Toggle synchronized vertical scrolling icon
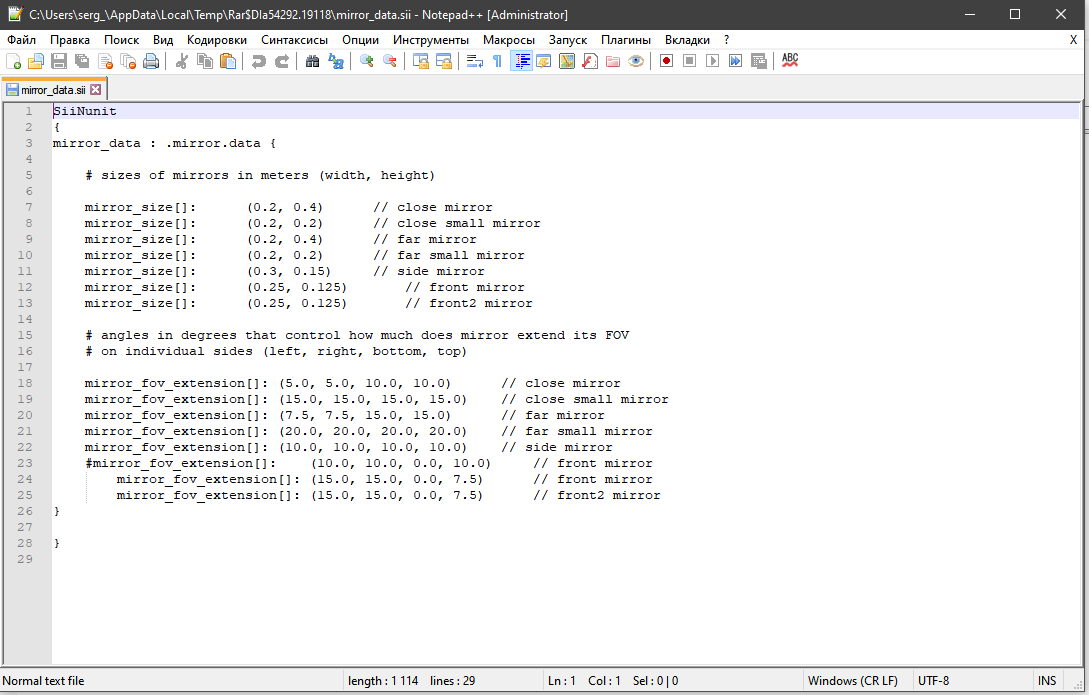Viewport: 1089px width, 695px height. (x=421, y=61)
